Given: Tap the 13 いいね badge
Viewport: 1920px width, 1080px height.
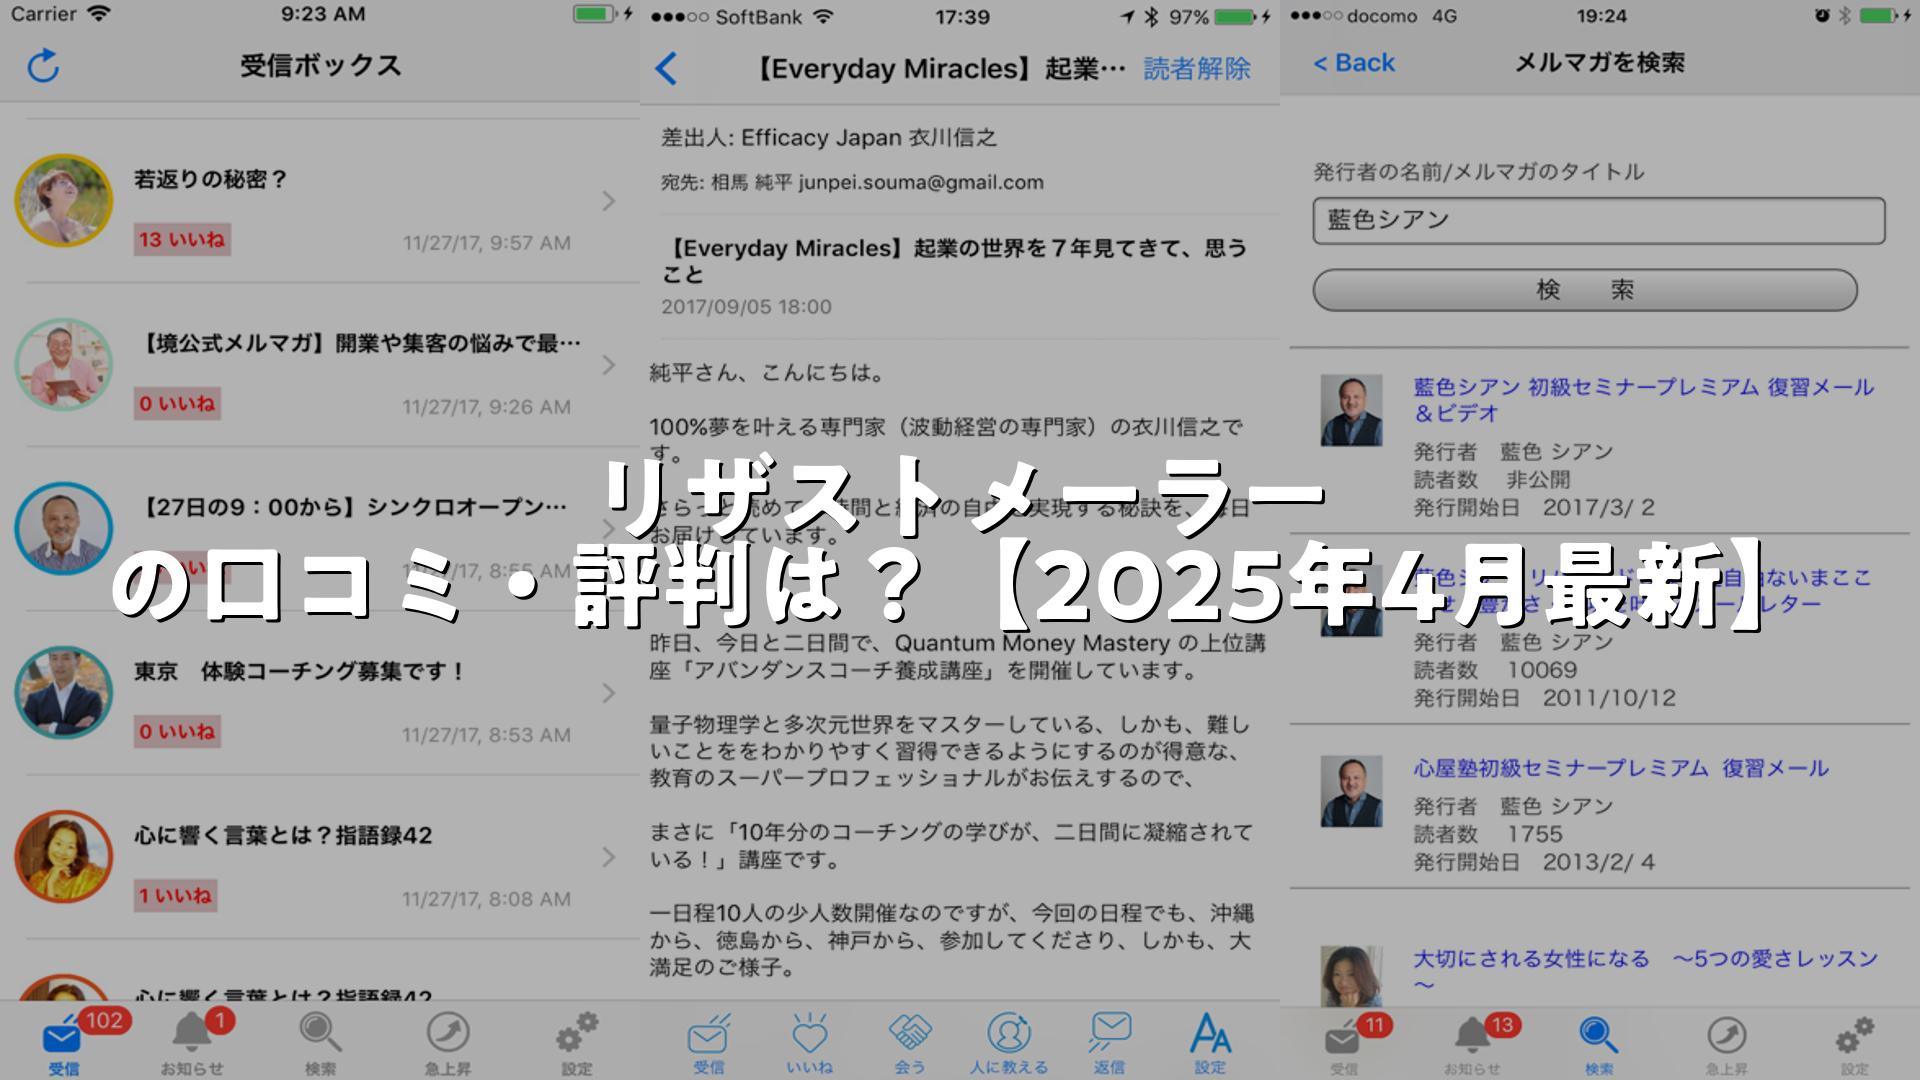Looking at the screenshot, I should click(x=182, y=240).
